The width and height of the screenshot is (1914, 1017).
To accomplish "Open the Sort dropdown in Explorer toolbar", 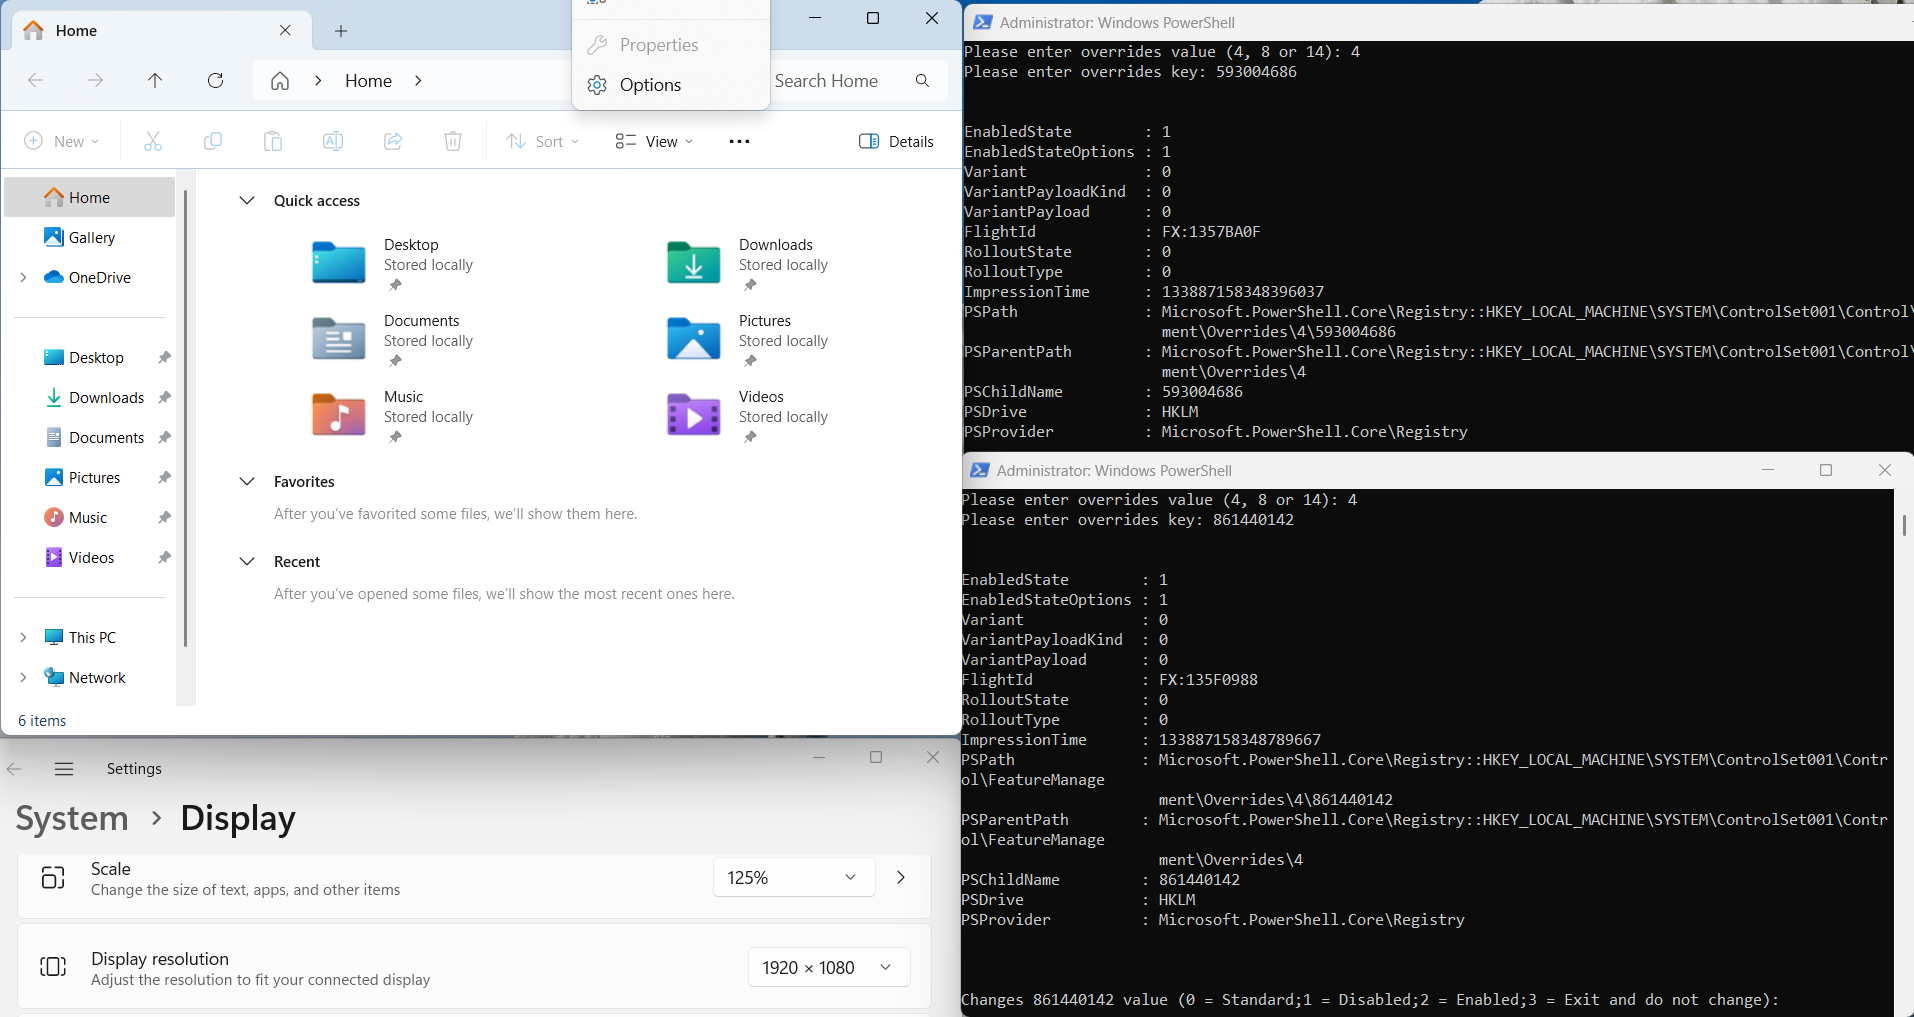I will click(x=543, y=141).
